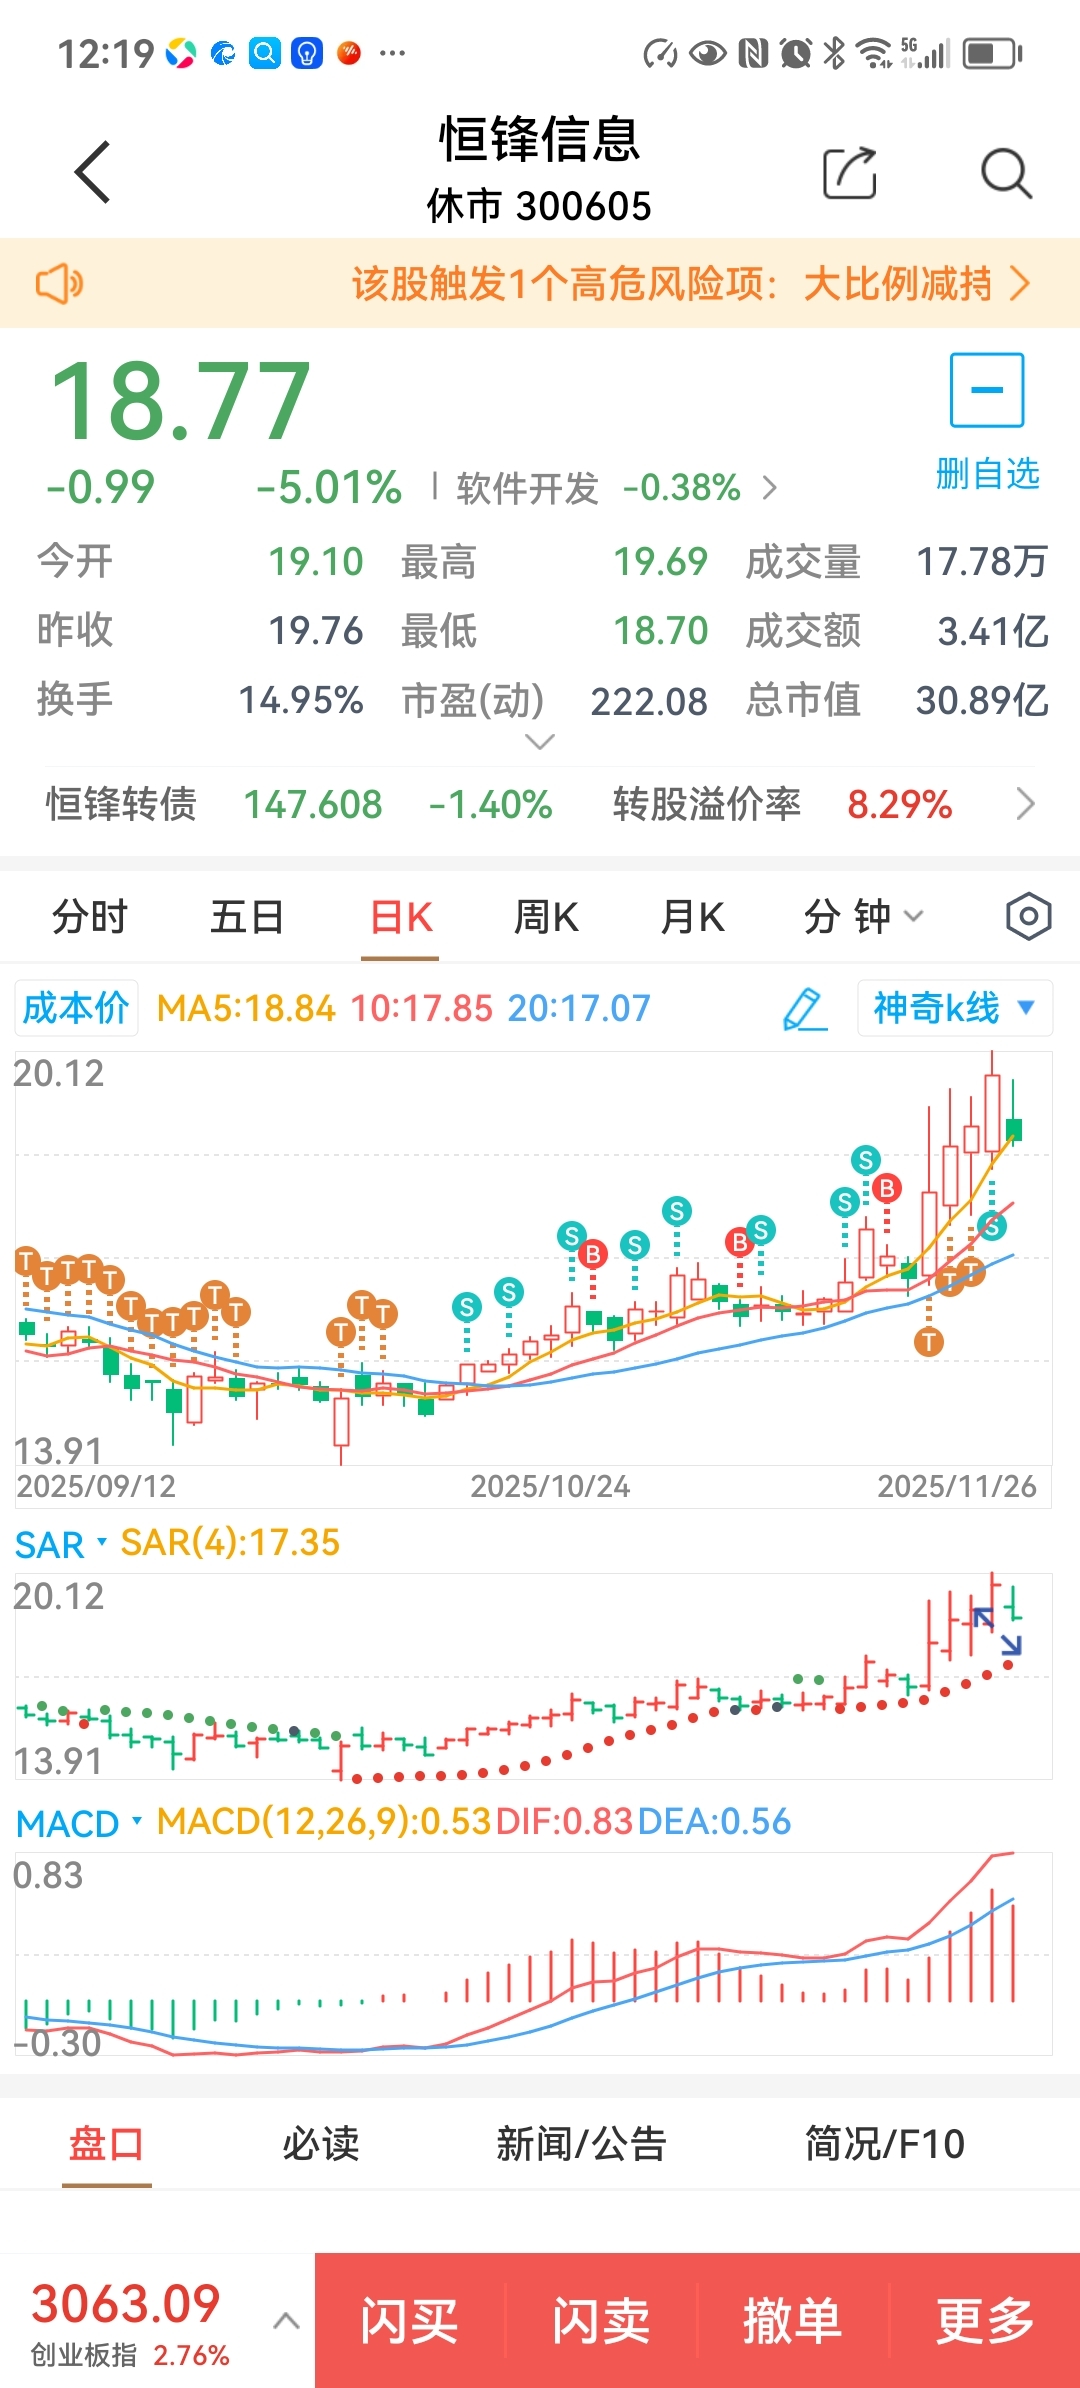Open the search magnifier icon
The image size is (1080, 2388).
tap(1005, 174)
